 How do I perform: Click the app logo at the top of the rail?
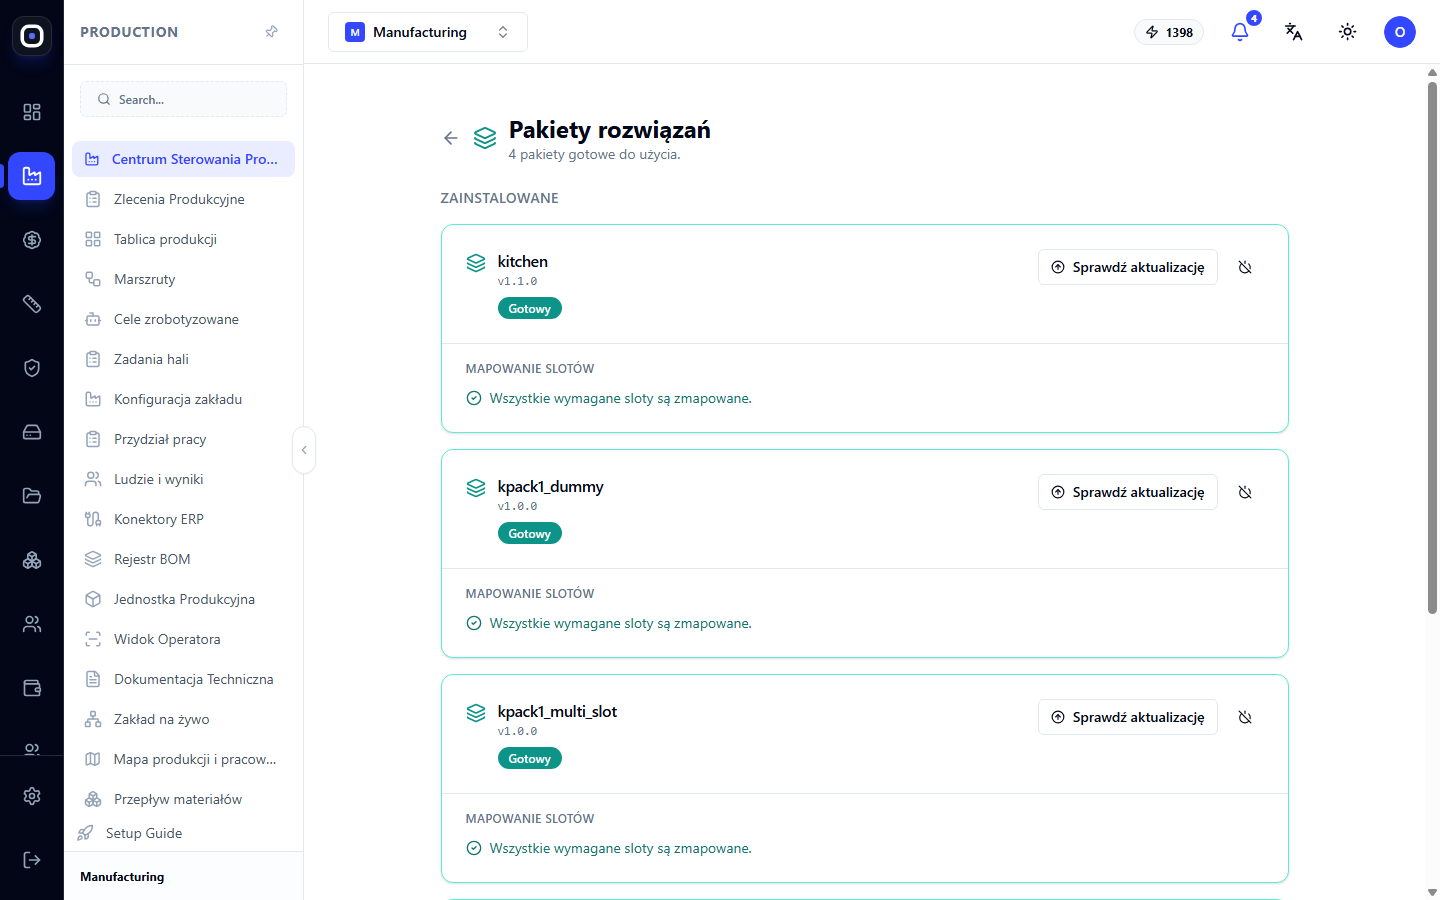32,36
